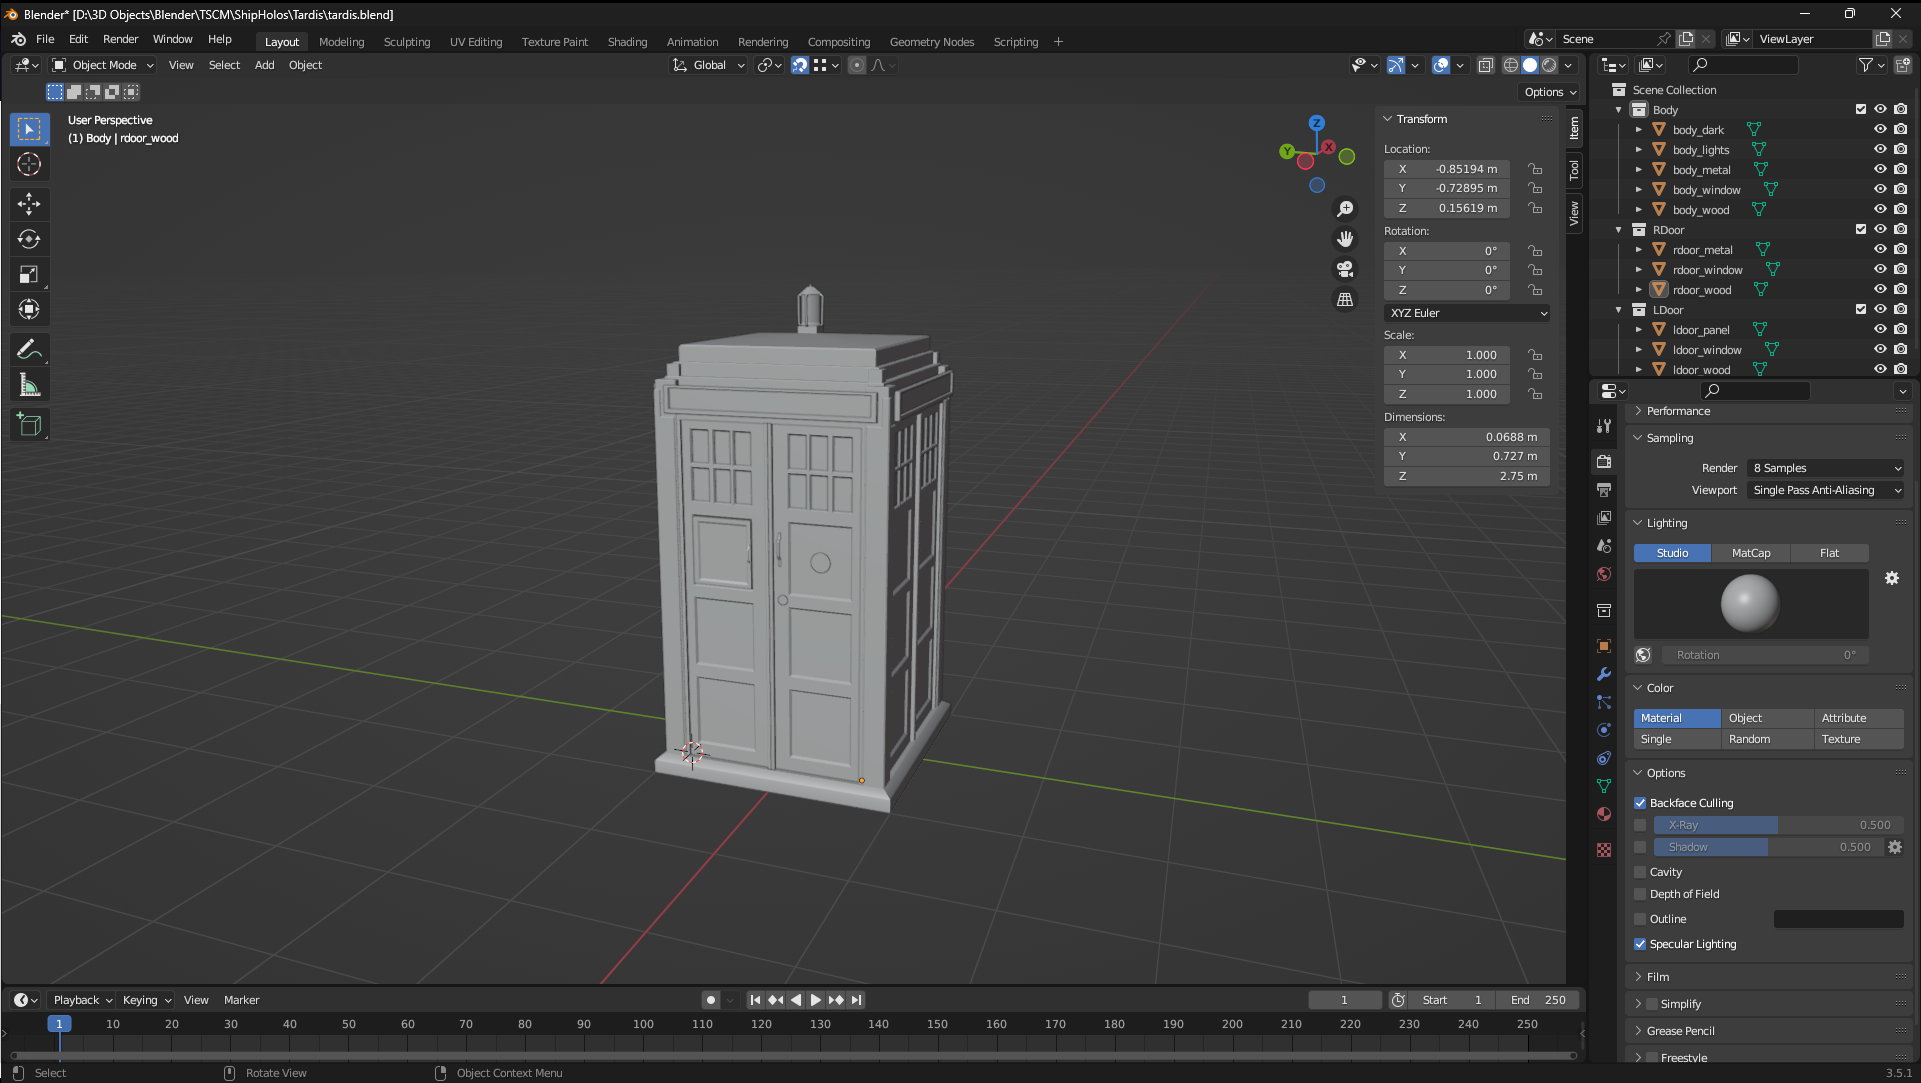Image resolution: width=1921 pixels, height=1083 pixels.
Task: Switch to the Shading workspace tab
Action: [627, 42]
